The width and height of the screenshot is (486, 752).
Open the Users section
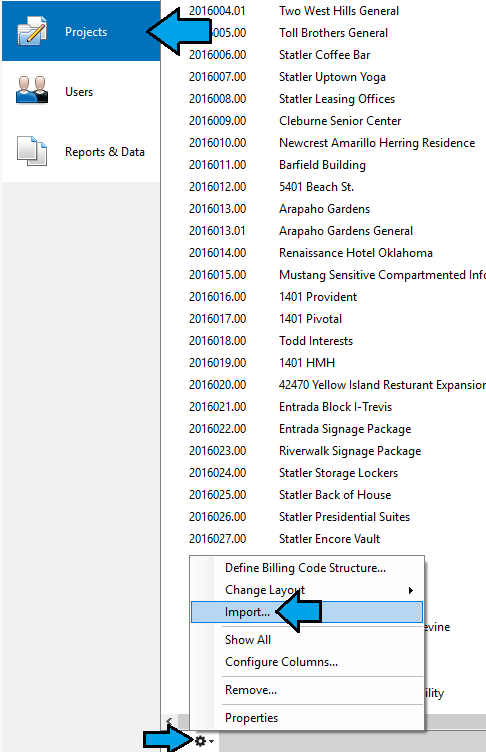[x=81, y=92]
